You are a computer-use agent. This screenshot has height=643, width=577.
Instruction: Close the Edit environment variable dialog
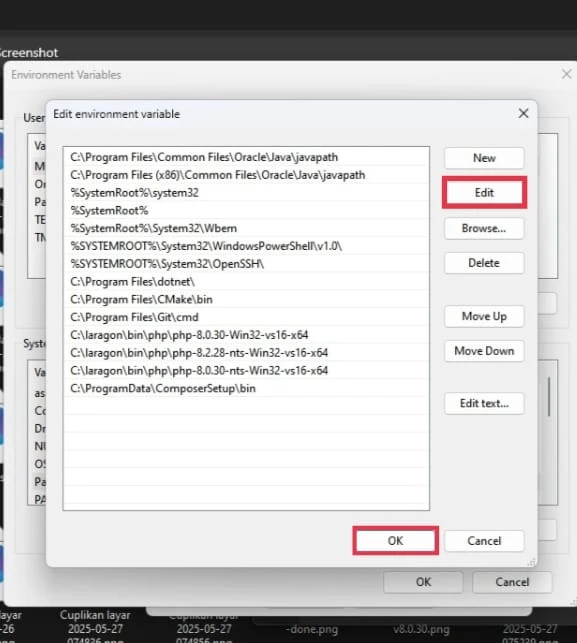523,114
